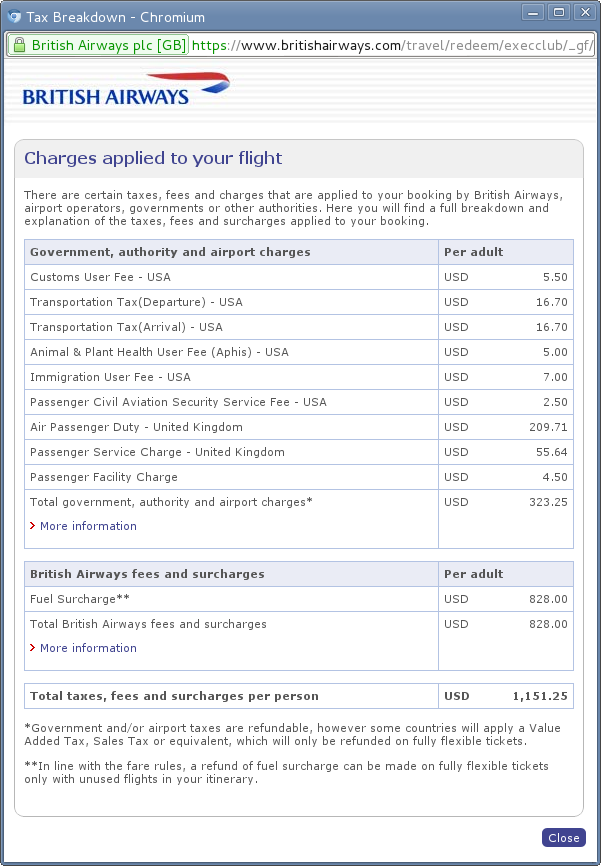Click the green padlock security icon
601x866 pixels.
point(18,46)
